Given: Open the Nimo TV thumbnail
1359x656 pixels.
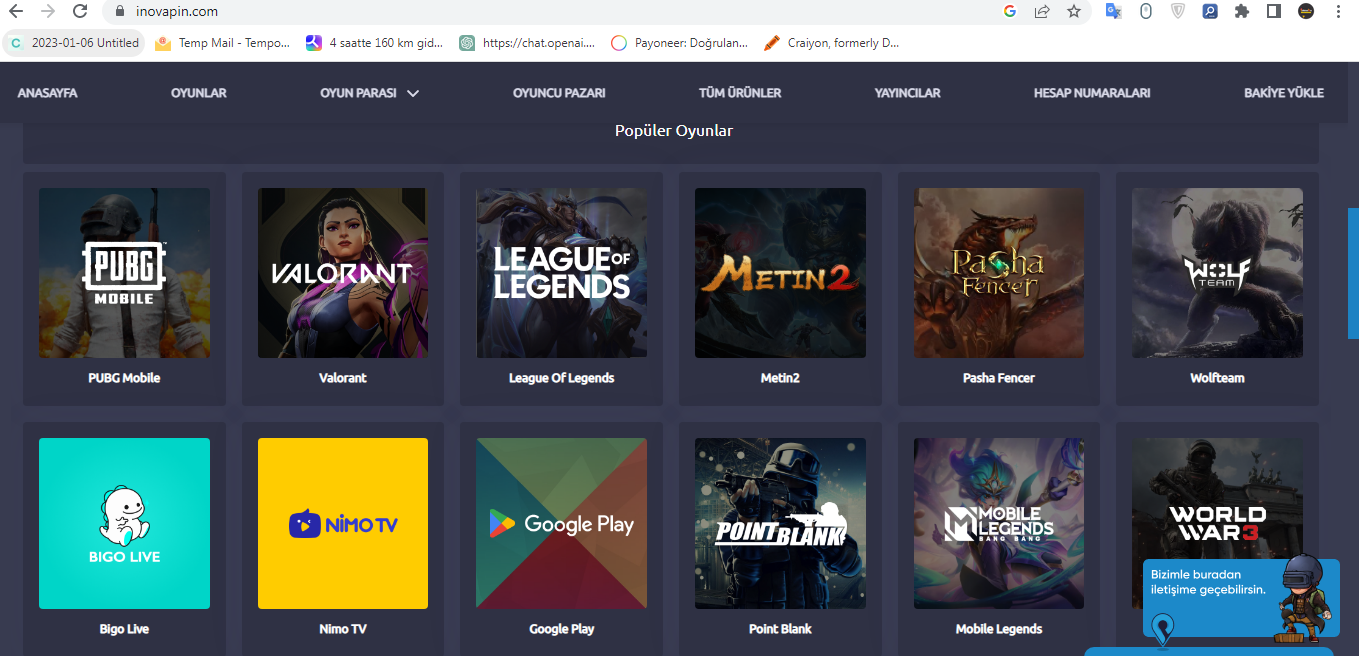Looking at the screenshot, I should click(x=343, y=523).
